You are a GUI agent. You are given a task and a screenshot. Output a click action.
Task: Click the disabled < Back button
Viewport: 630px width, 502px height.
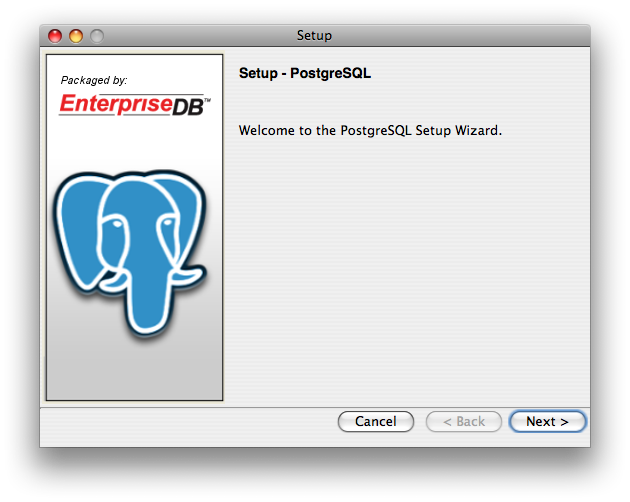click(x=463, y=422)
